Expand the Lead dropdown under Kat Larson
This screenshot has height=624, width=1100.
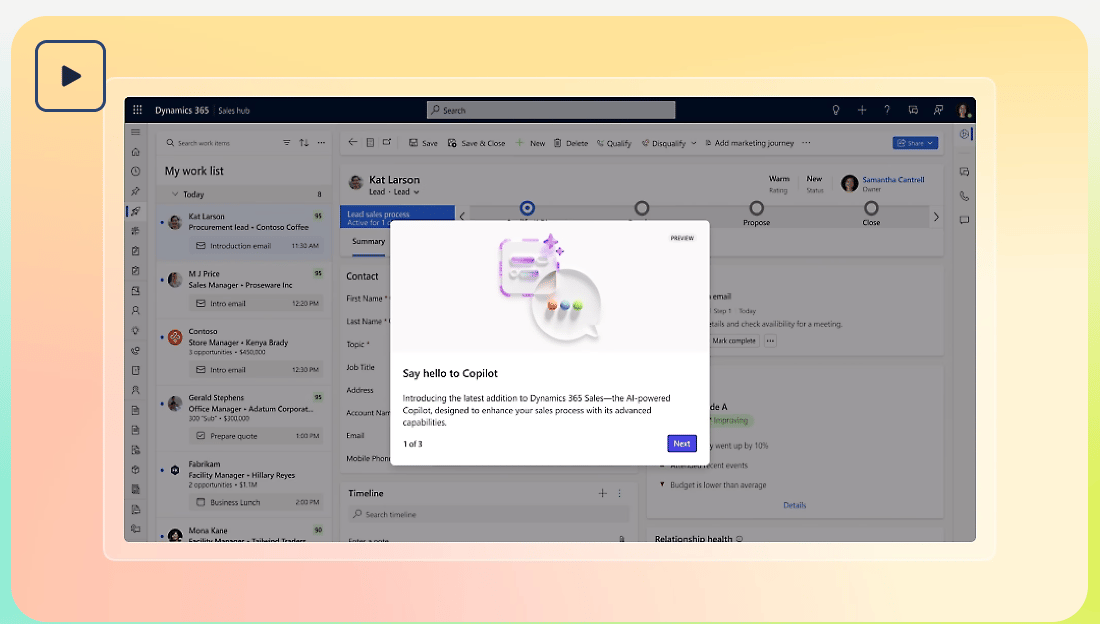tap(417, 192)
